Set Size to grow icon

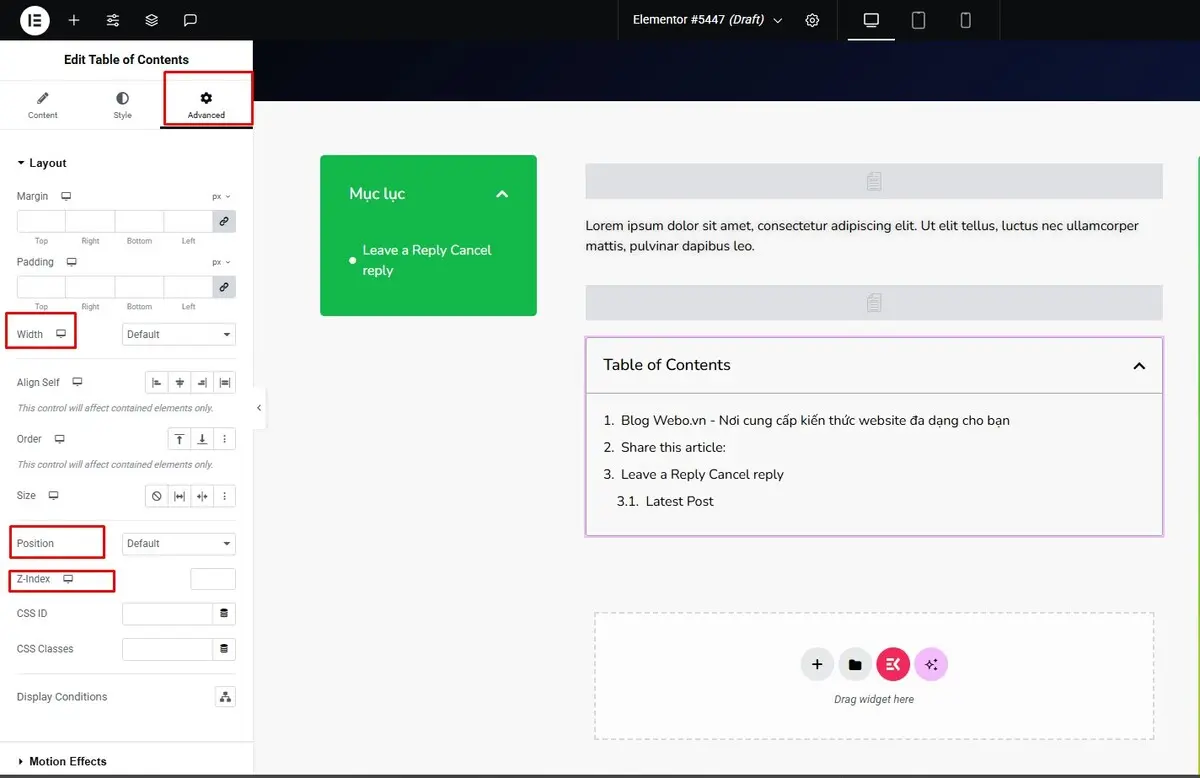(x=180, y=496)
